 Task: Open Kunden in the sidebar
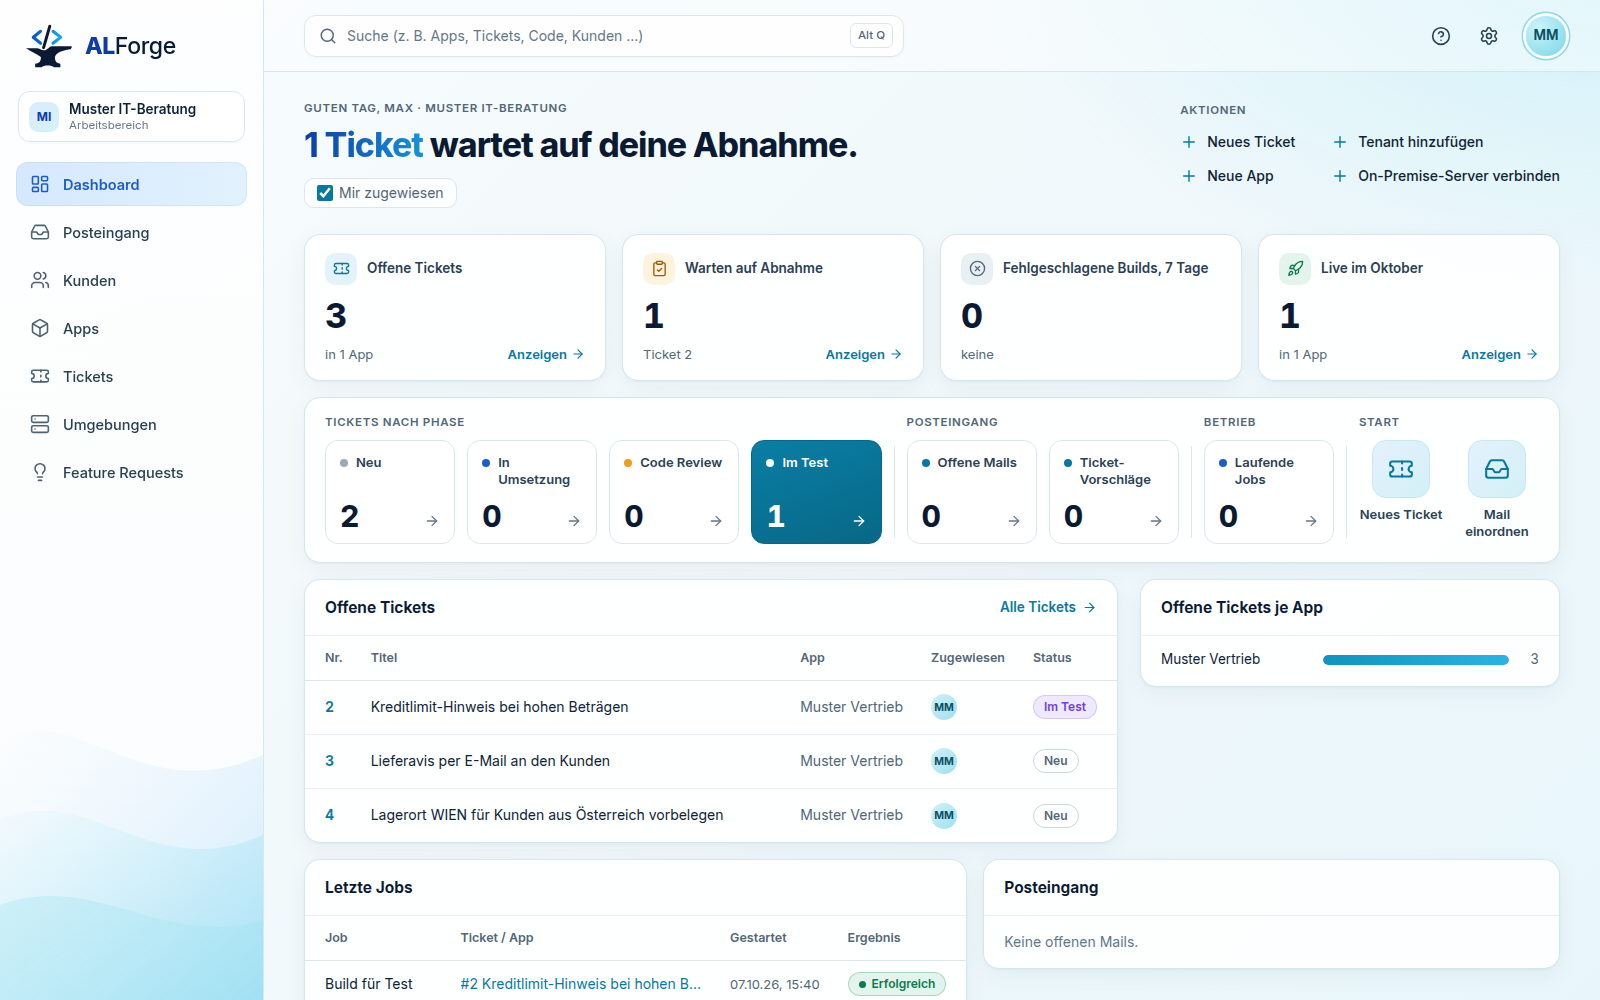(131, 280)
